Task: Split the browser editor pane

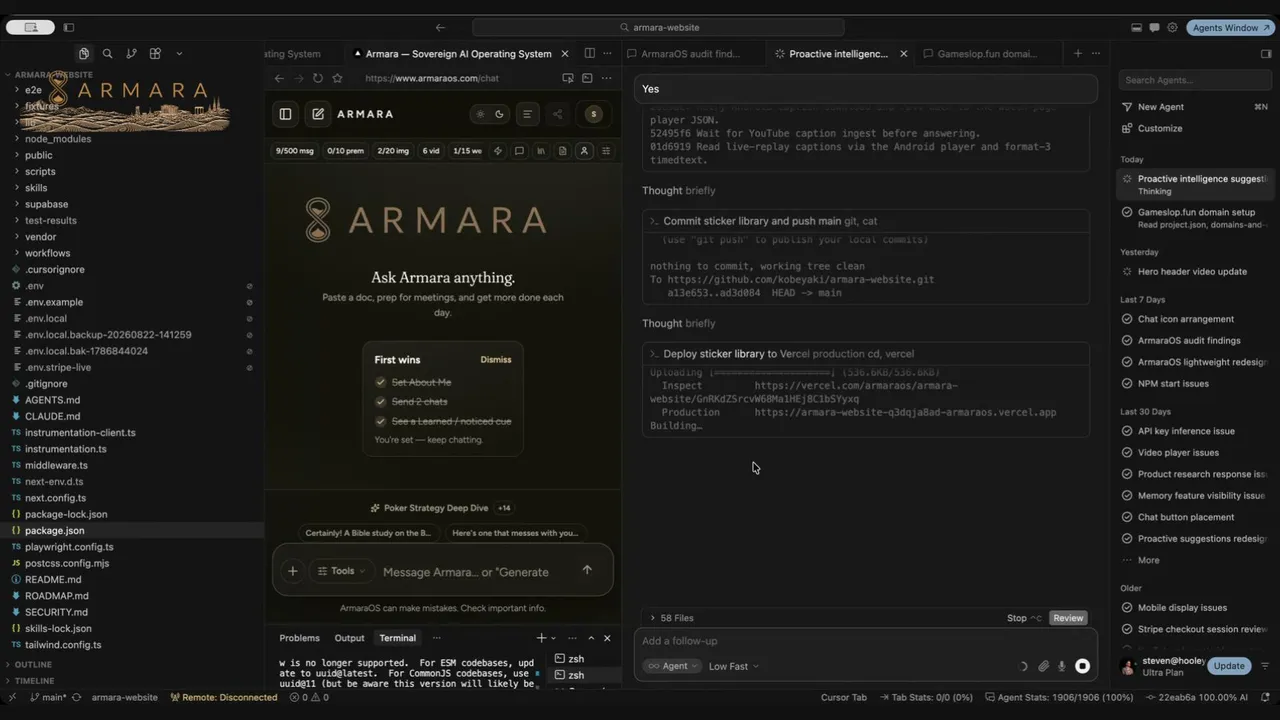Action: [590, 54]
